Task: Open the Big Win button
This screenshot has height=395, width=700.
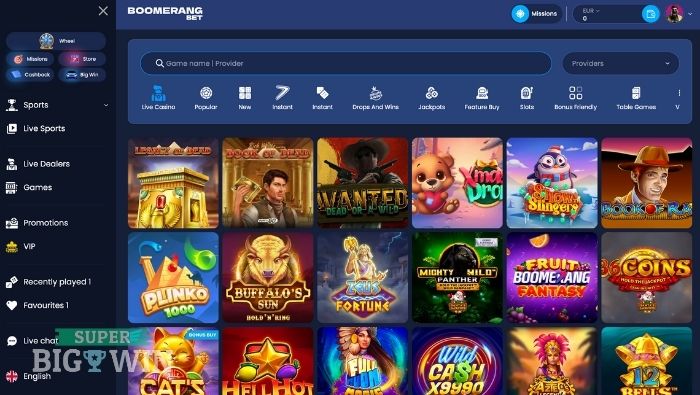Action: 82,75
